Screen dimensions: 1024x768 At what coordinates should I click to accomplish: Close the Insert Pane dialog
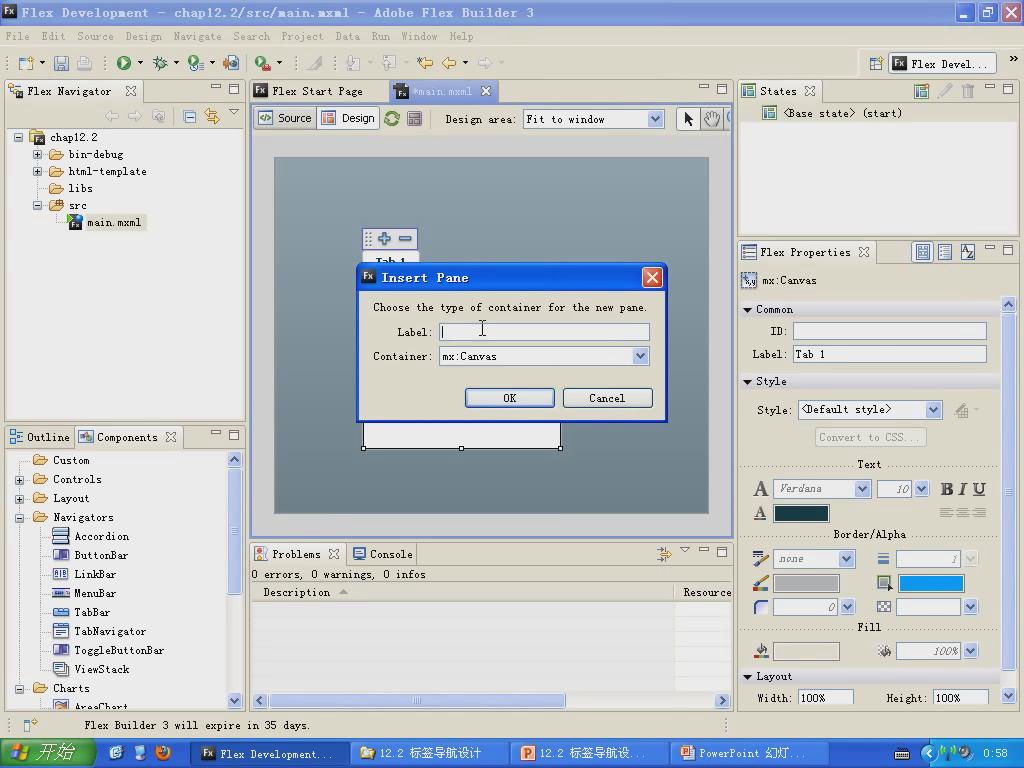[652, 278]
